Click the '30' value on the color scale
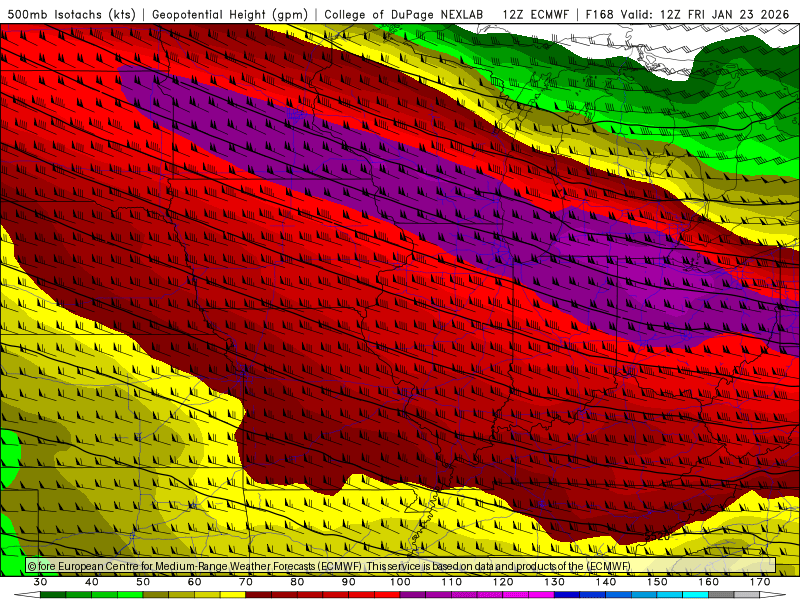Screen dimensions: 800x600 point(40,582)
